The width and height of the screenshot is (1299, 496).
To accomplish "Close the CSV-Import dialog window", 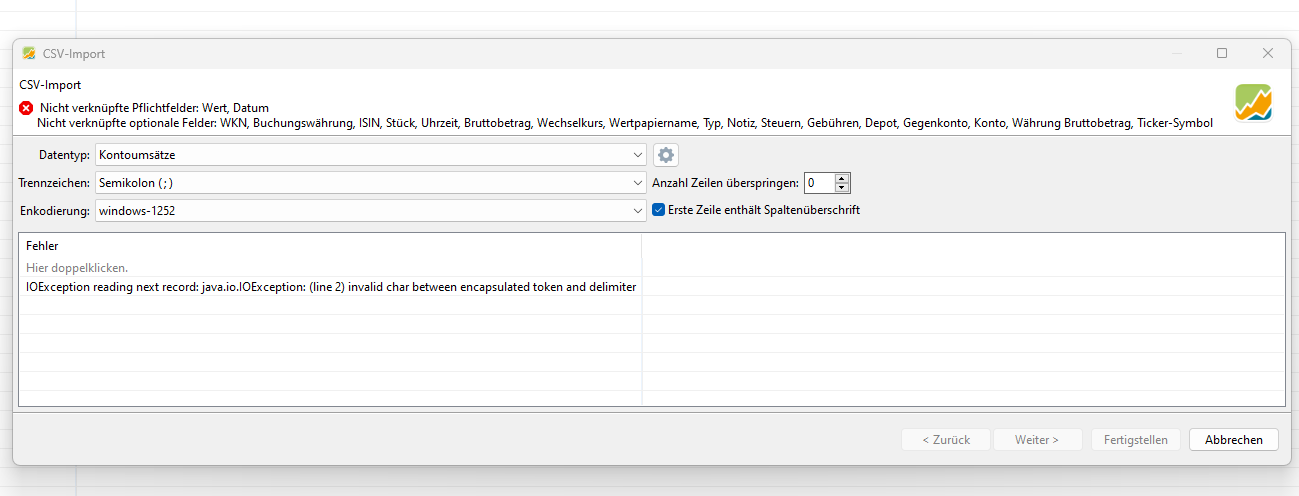I will [x=1267, y=54].
